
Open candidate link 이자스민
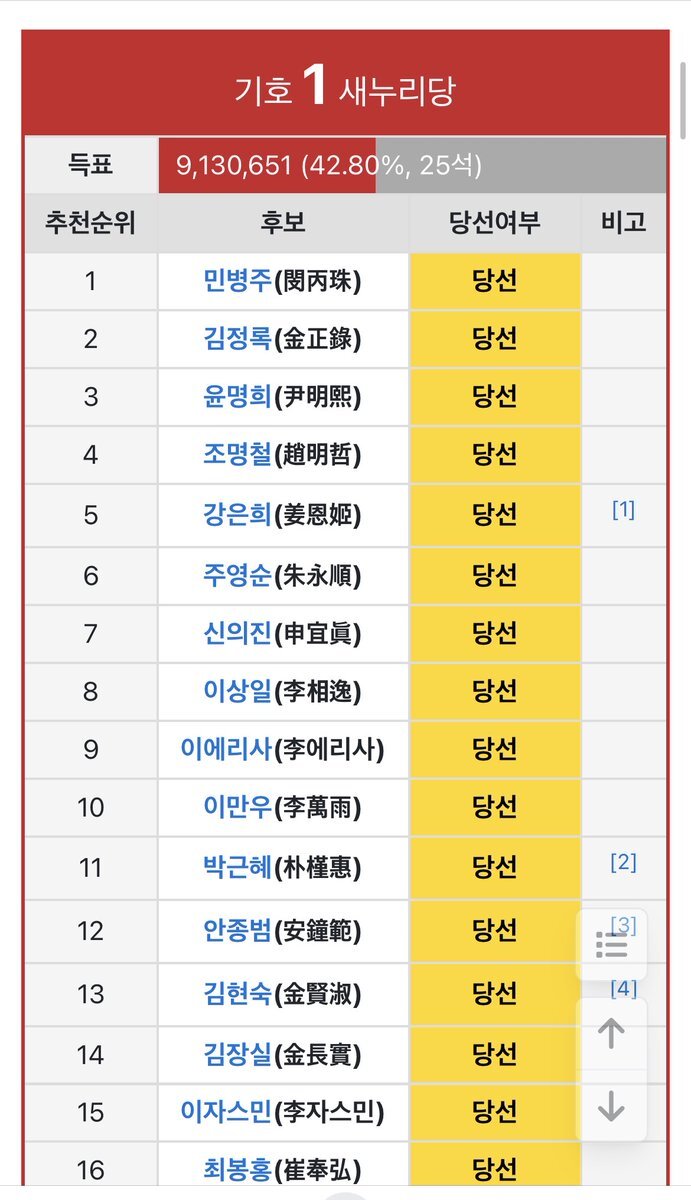[x=227, y=1111]
